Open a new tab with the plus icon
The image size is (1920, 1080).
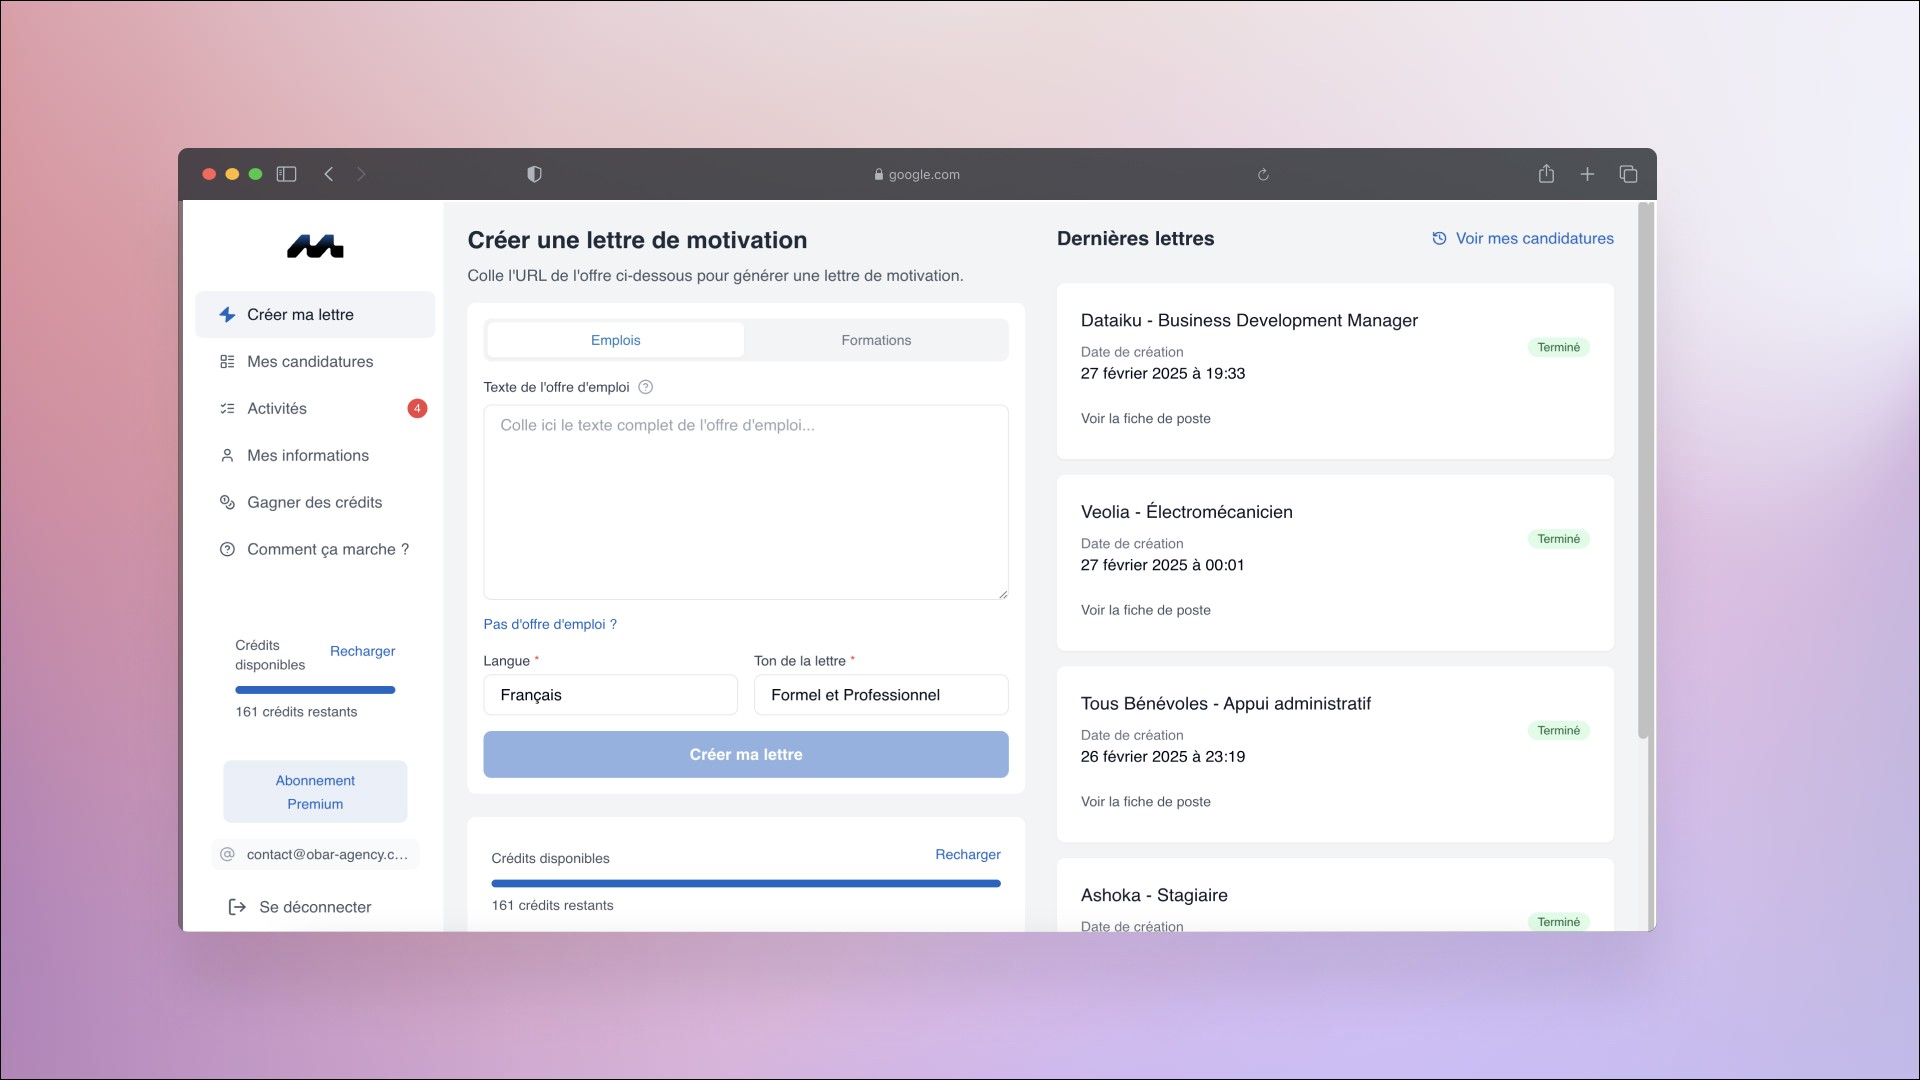pos(1587,174)
